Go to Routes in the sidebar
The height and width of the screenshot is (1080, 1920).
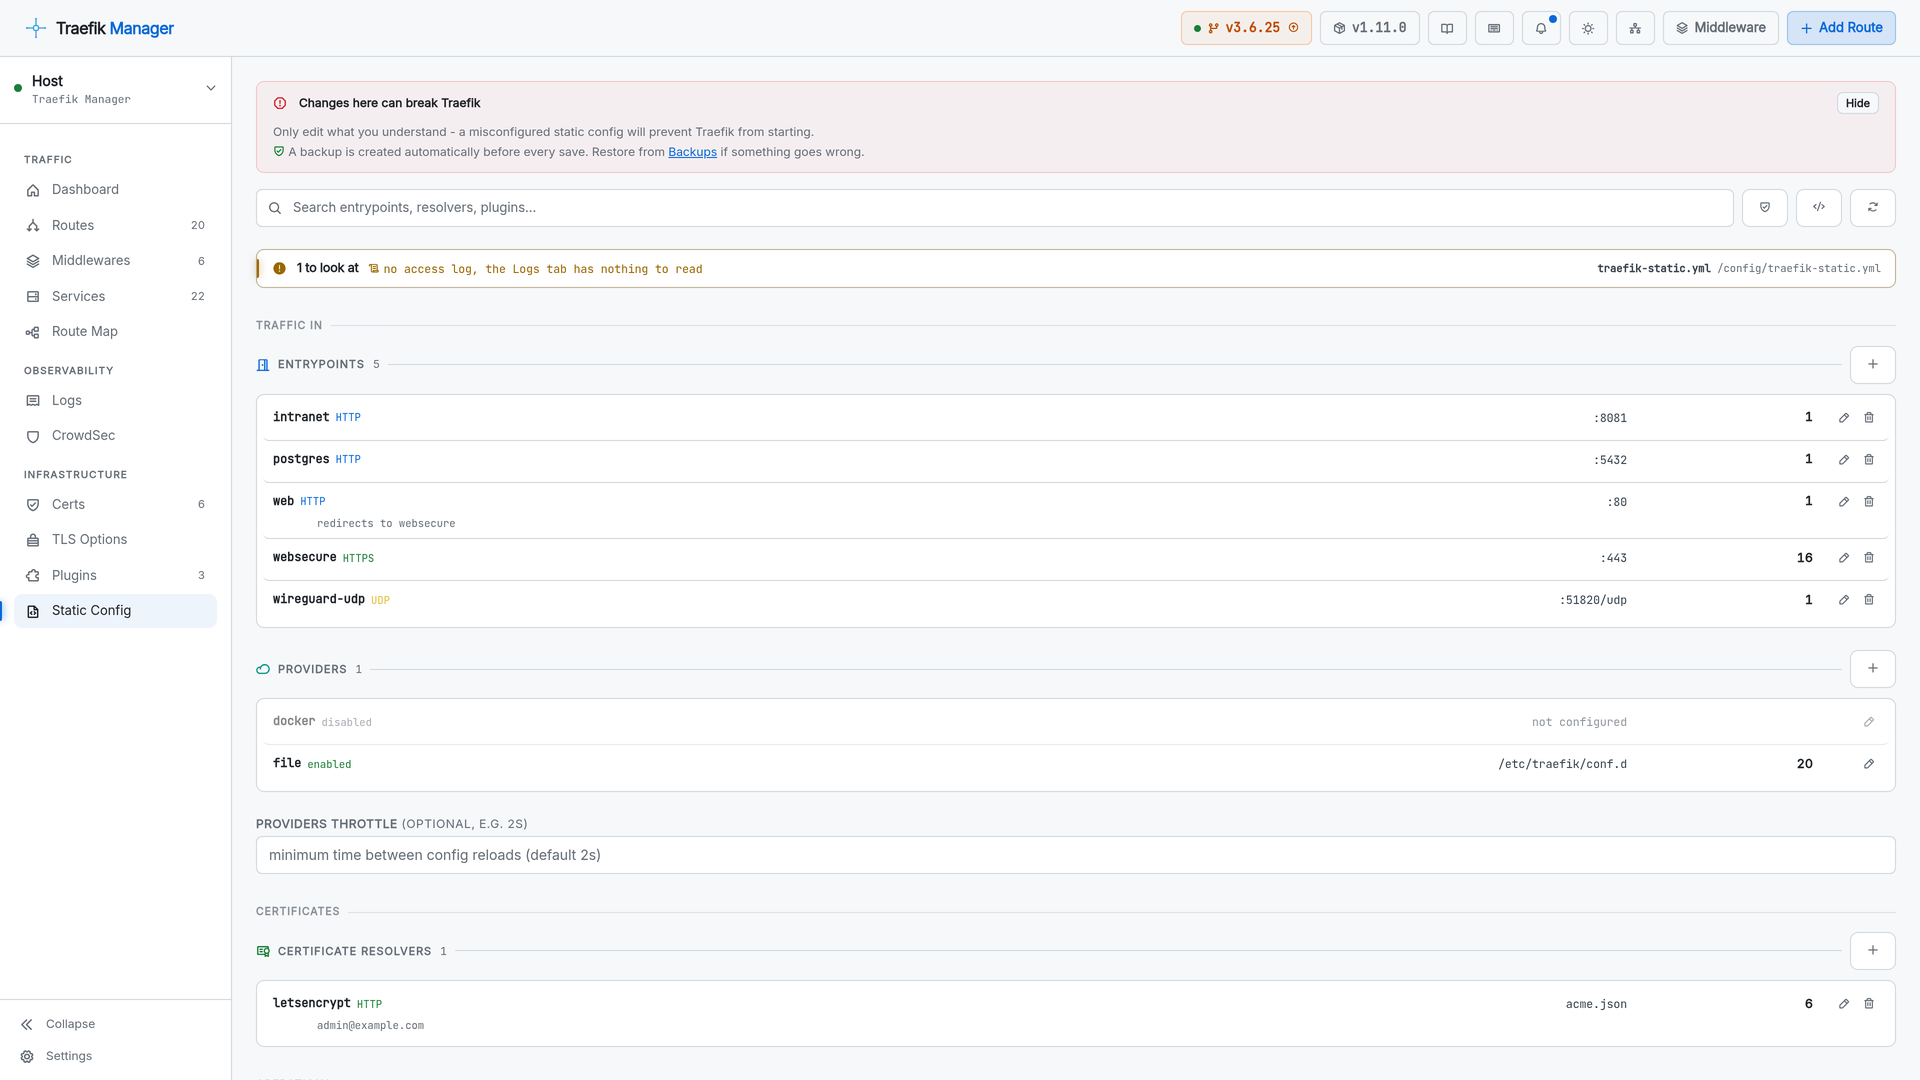click(115, 226)
